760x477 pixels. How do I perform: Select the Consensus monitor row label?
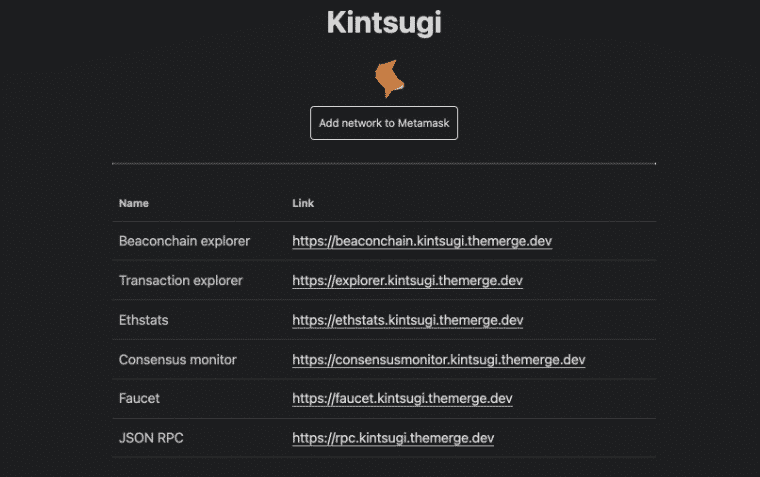tap(177, 360)
